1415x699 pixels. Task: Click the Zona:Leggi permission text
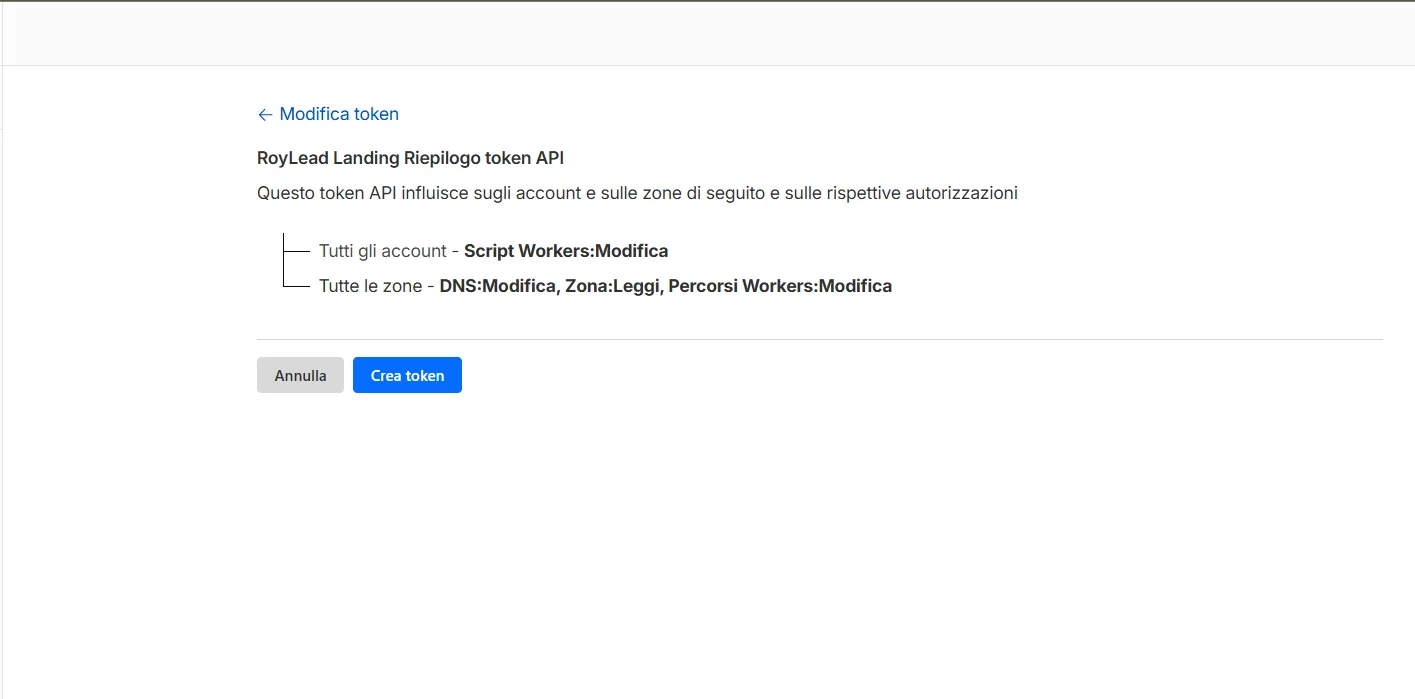coord(612,286)
